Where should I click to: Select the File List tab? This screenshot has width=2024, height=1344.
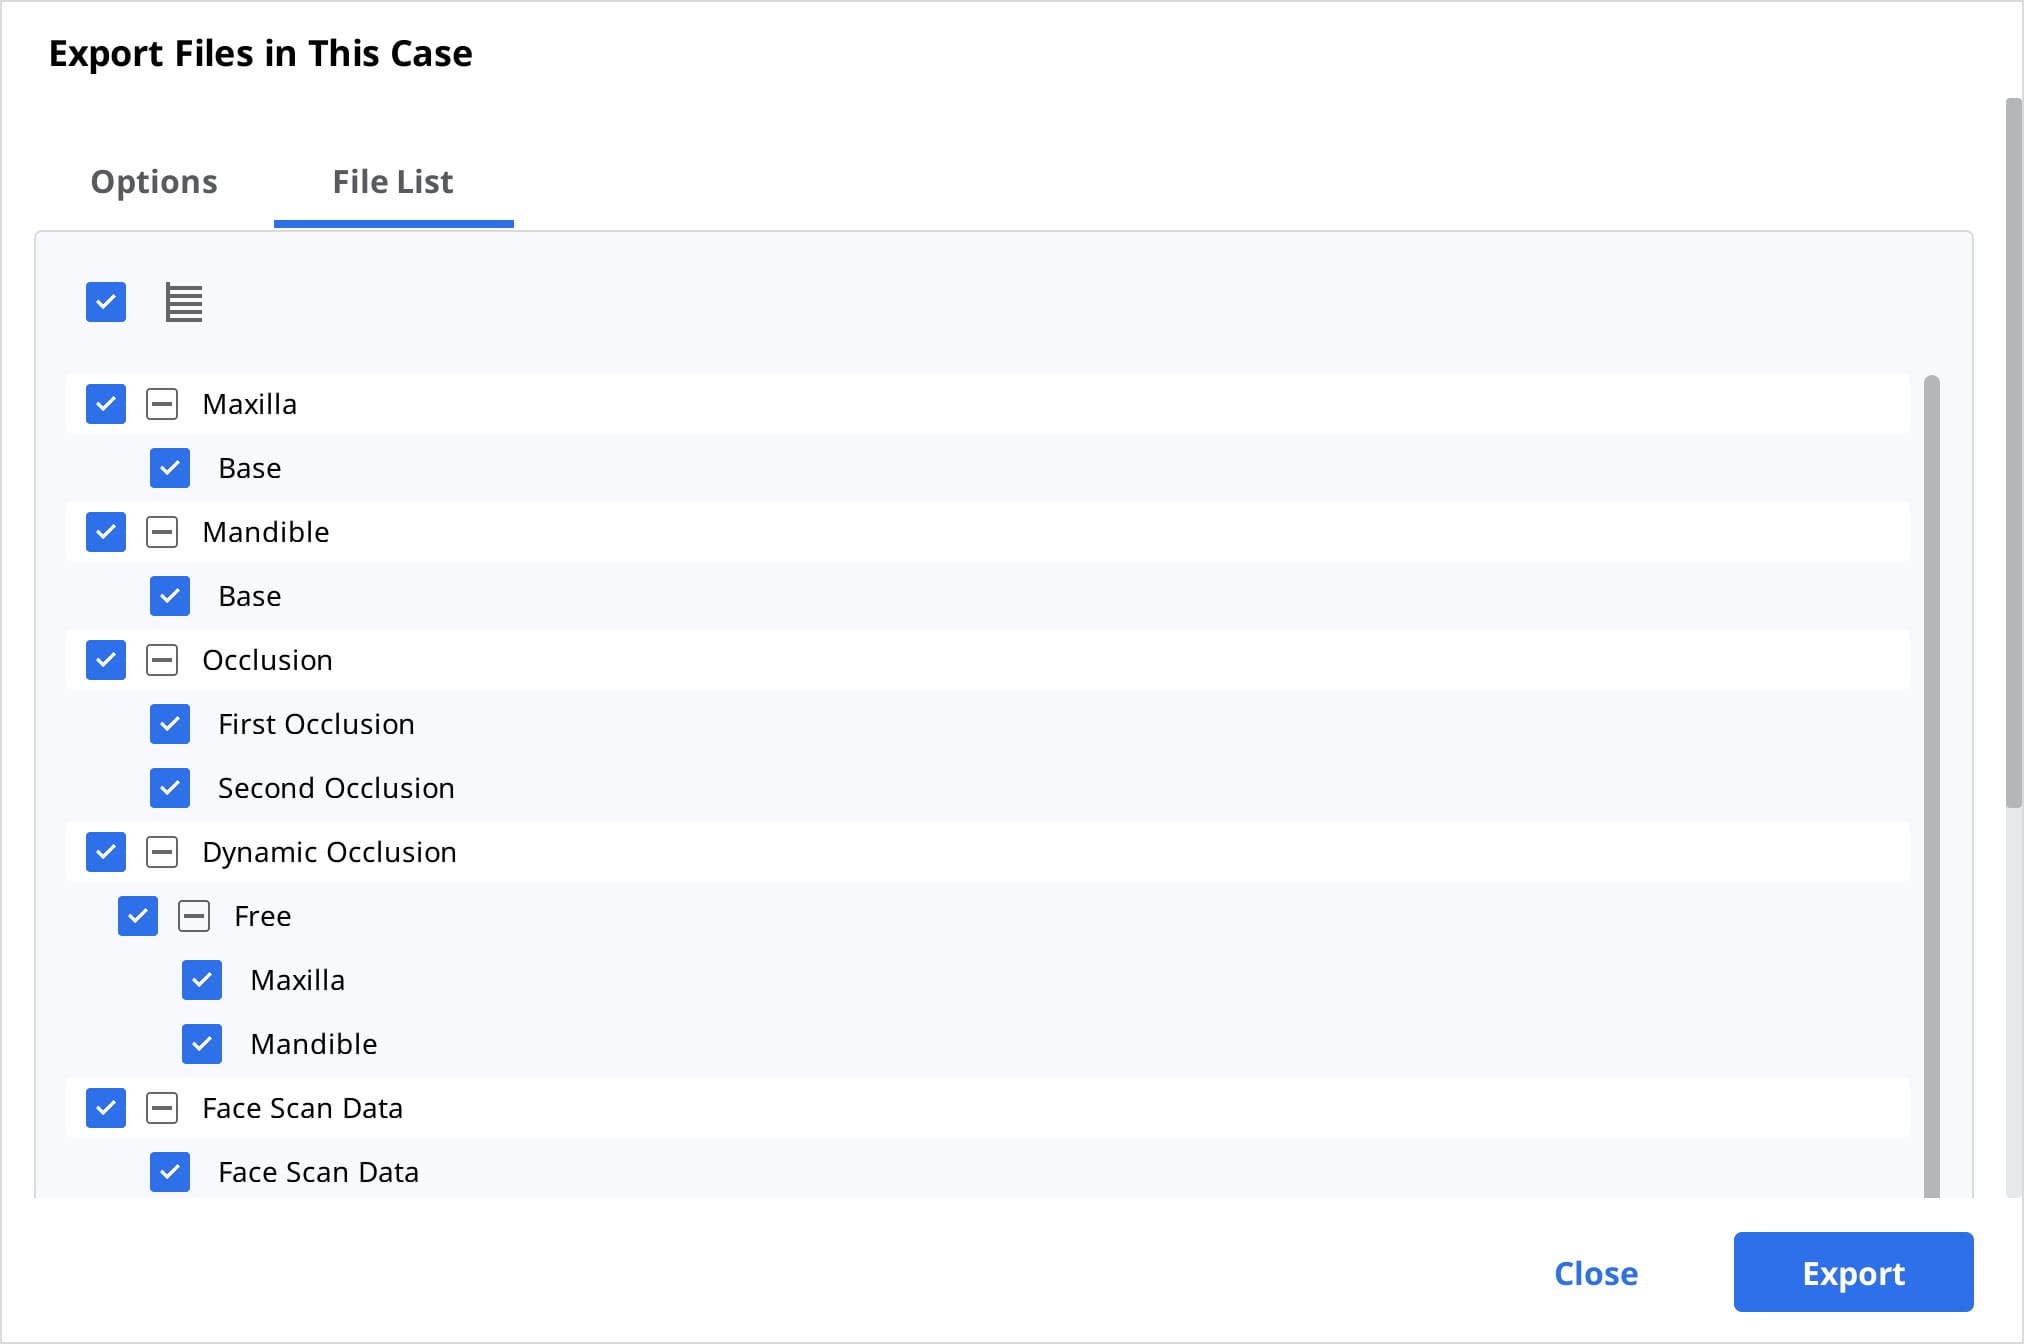393,182
